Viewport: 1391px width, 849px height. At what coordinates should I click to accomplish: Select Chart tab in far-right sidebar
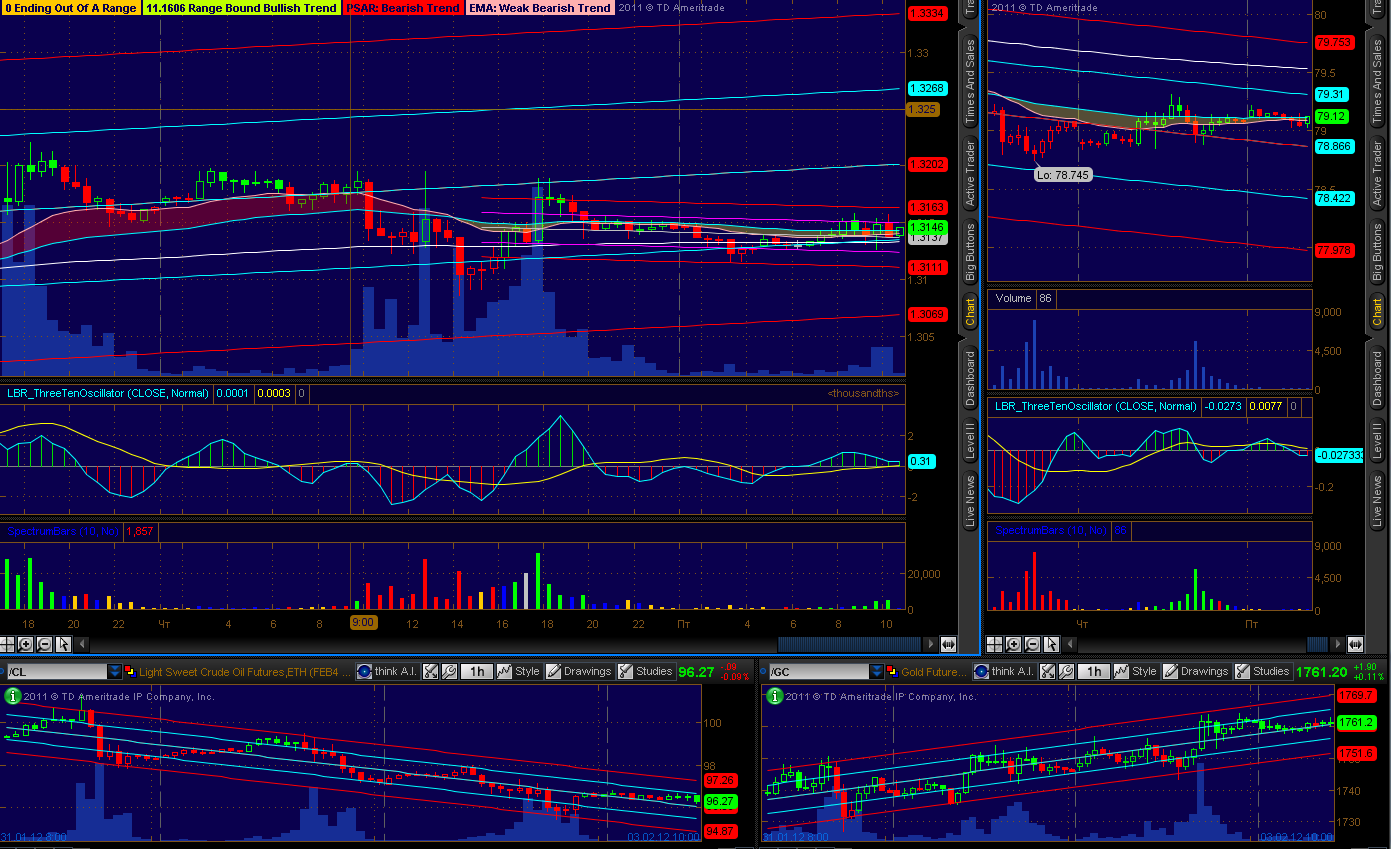(1377, 313)
